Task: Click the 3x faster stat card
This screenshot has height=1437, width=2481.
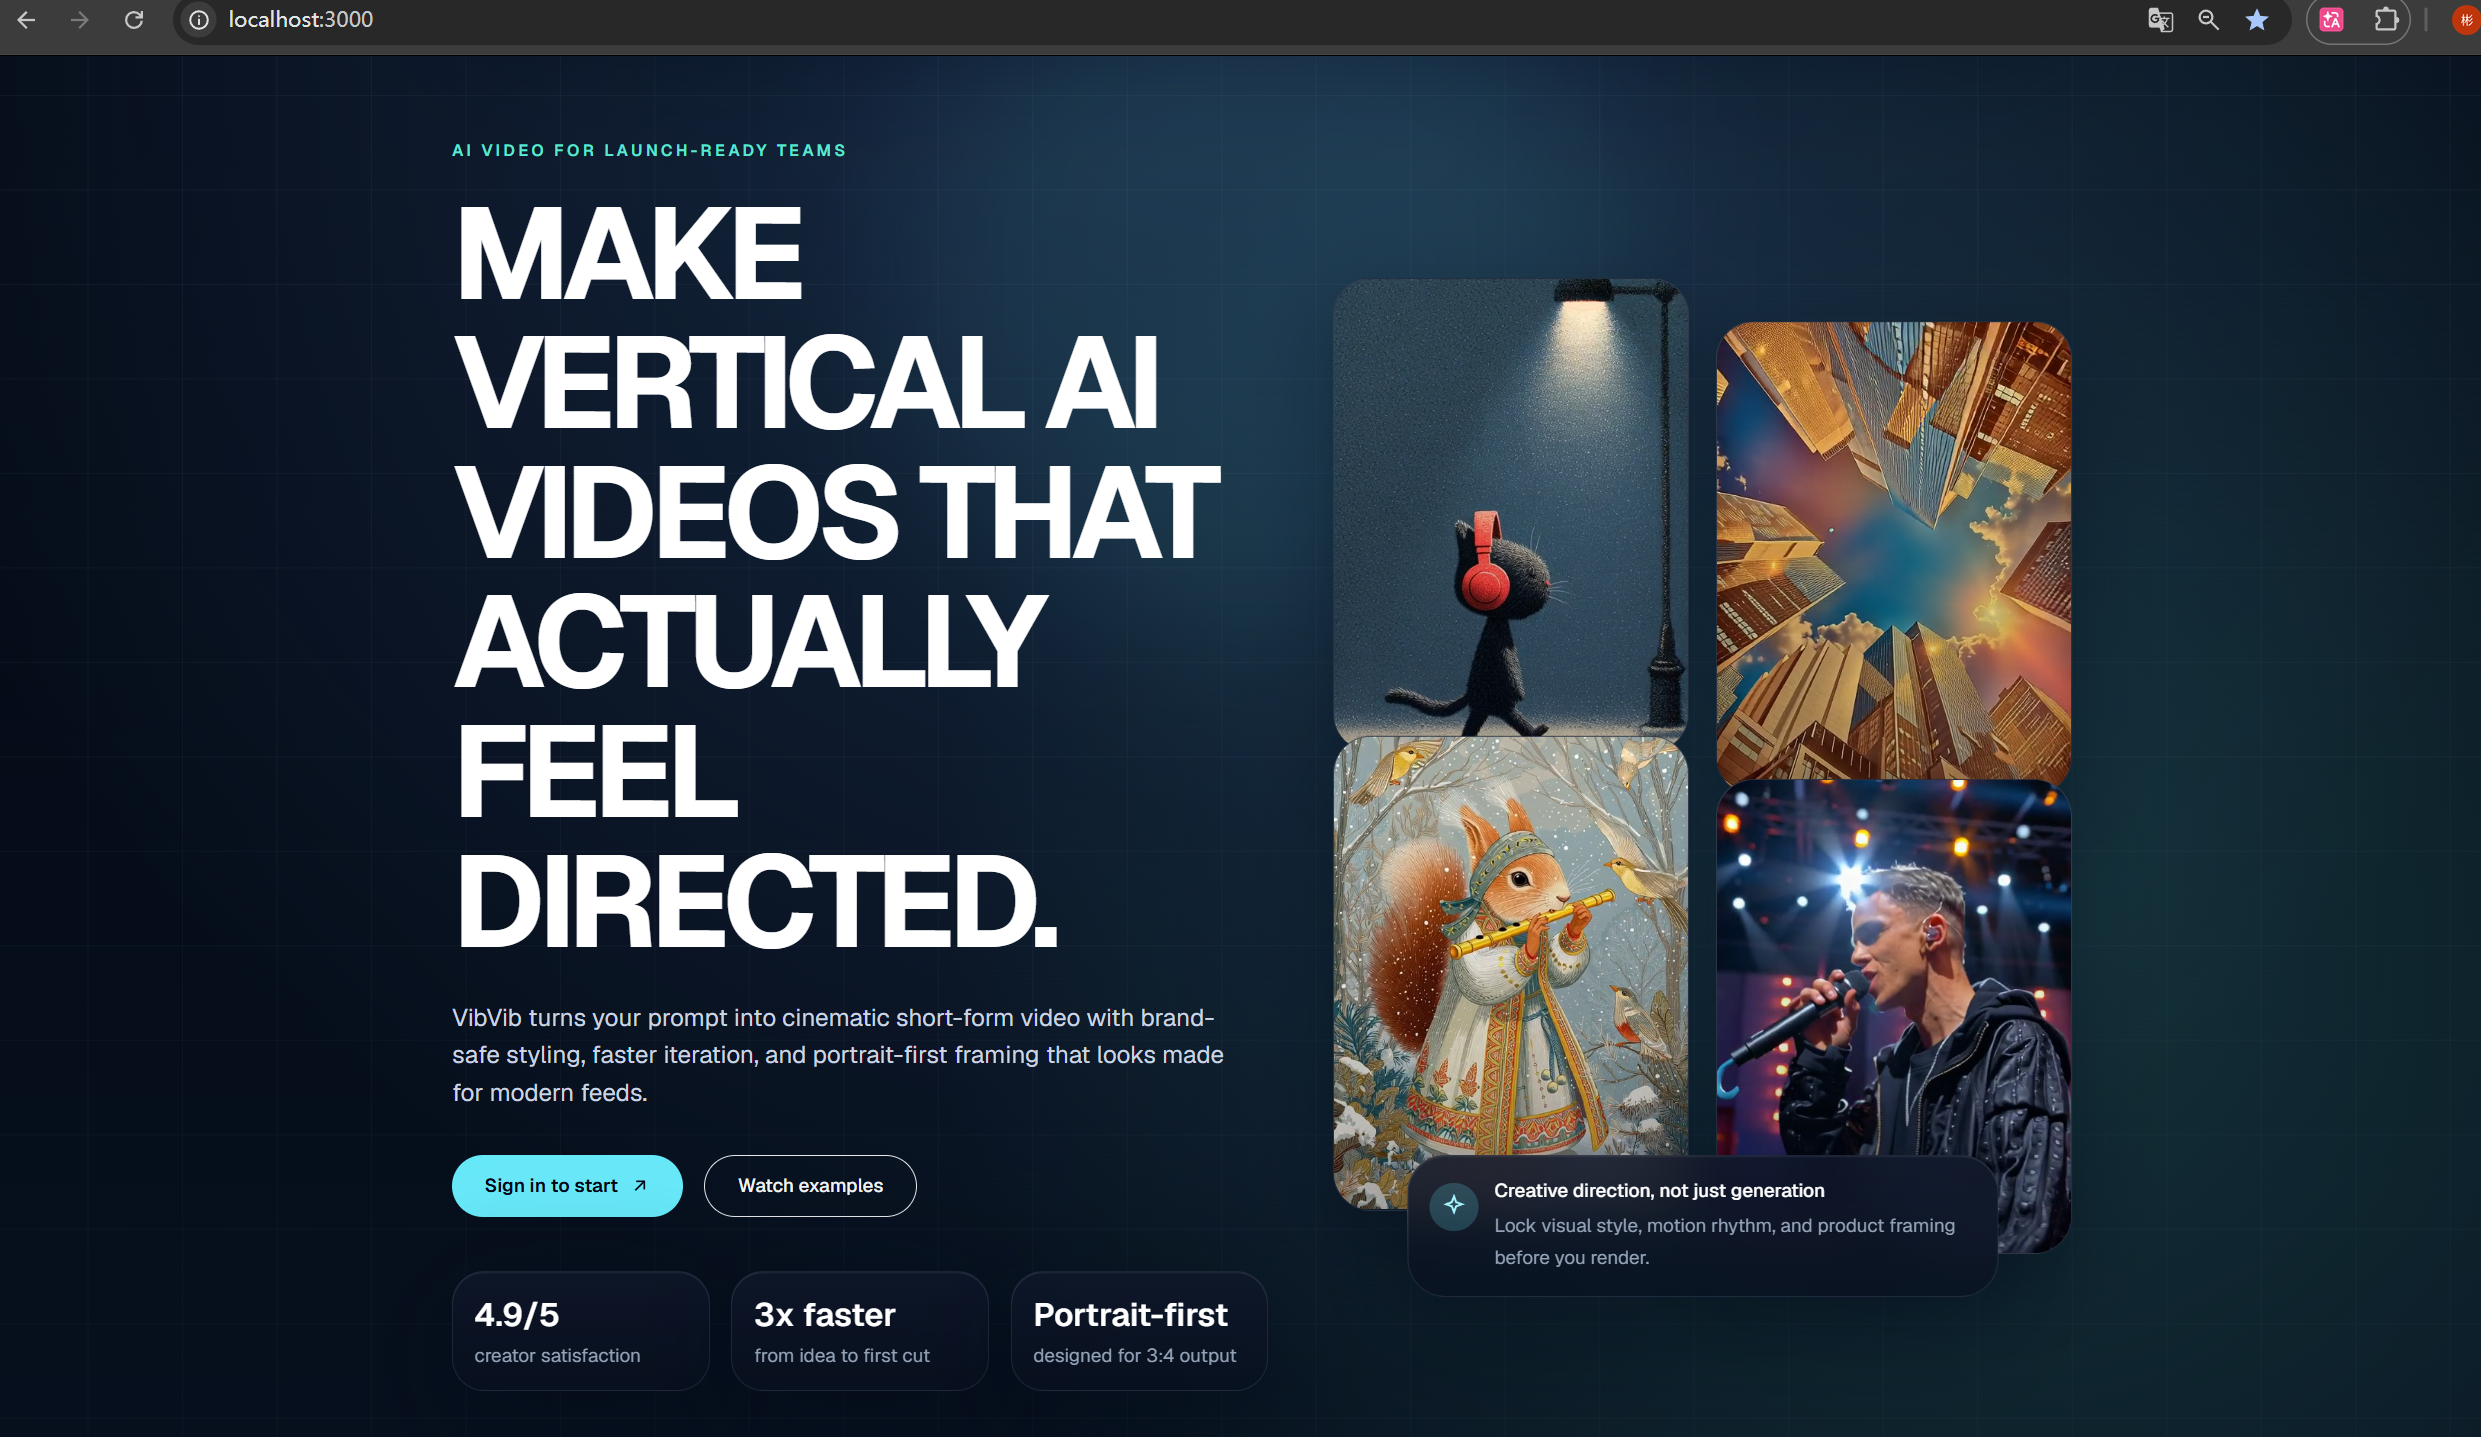Action: point(860,1331)
